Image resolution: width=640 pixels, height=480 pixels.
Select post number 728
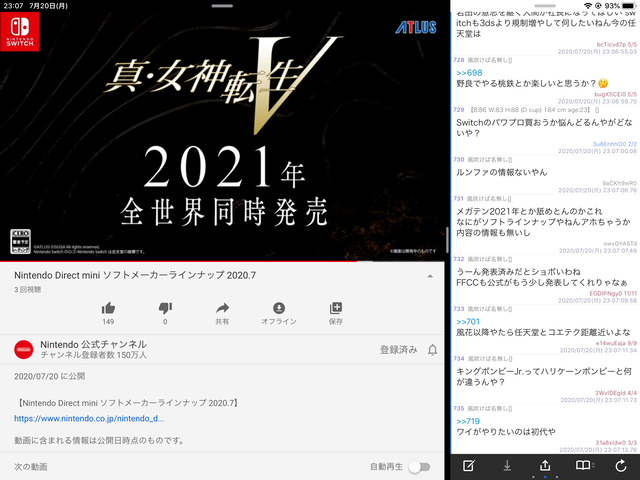[459, 60]
